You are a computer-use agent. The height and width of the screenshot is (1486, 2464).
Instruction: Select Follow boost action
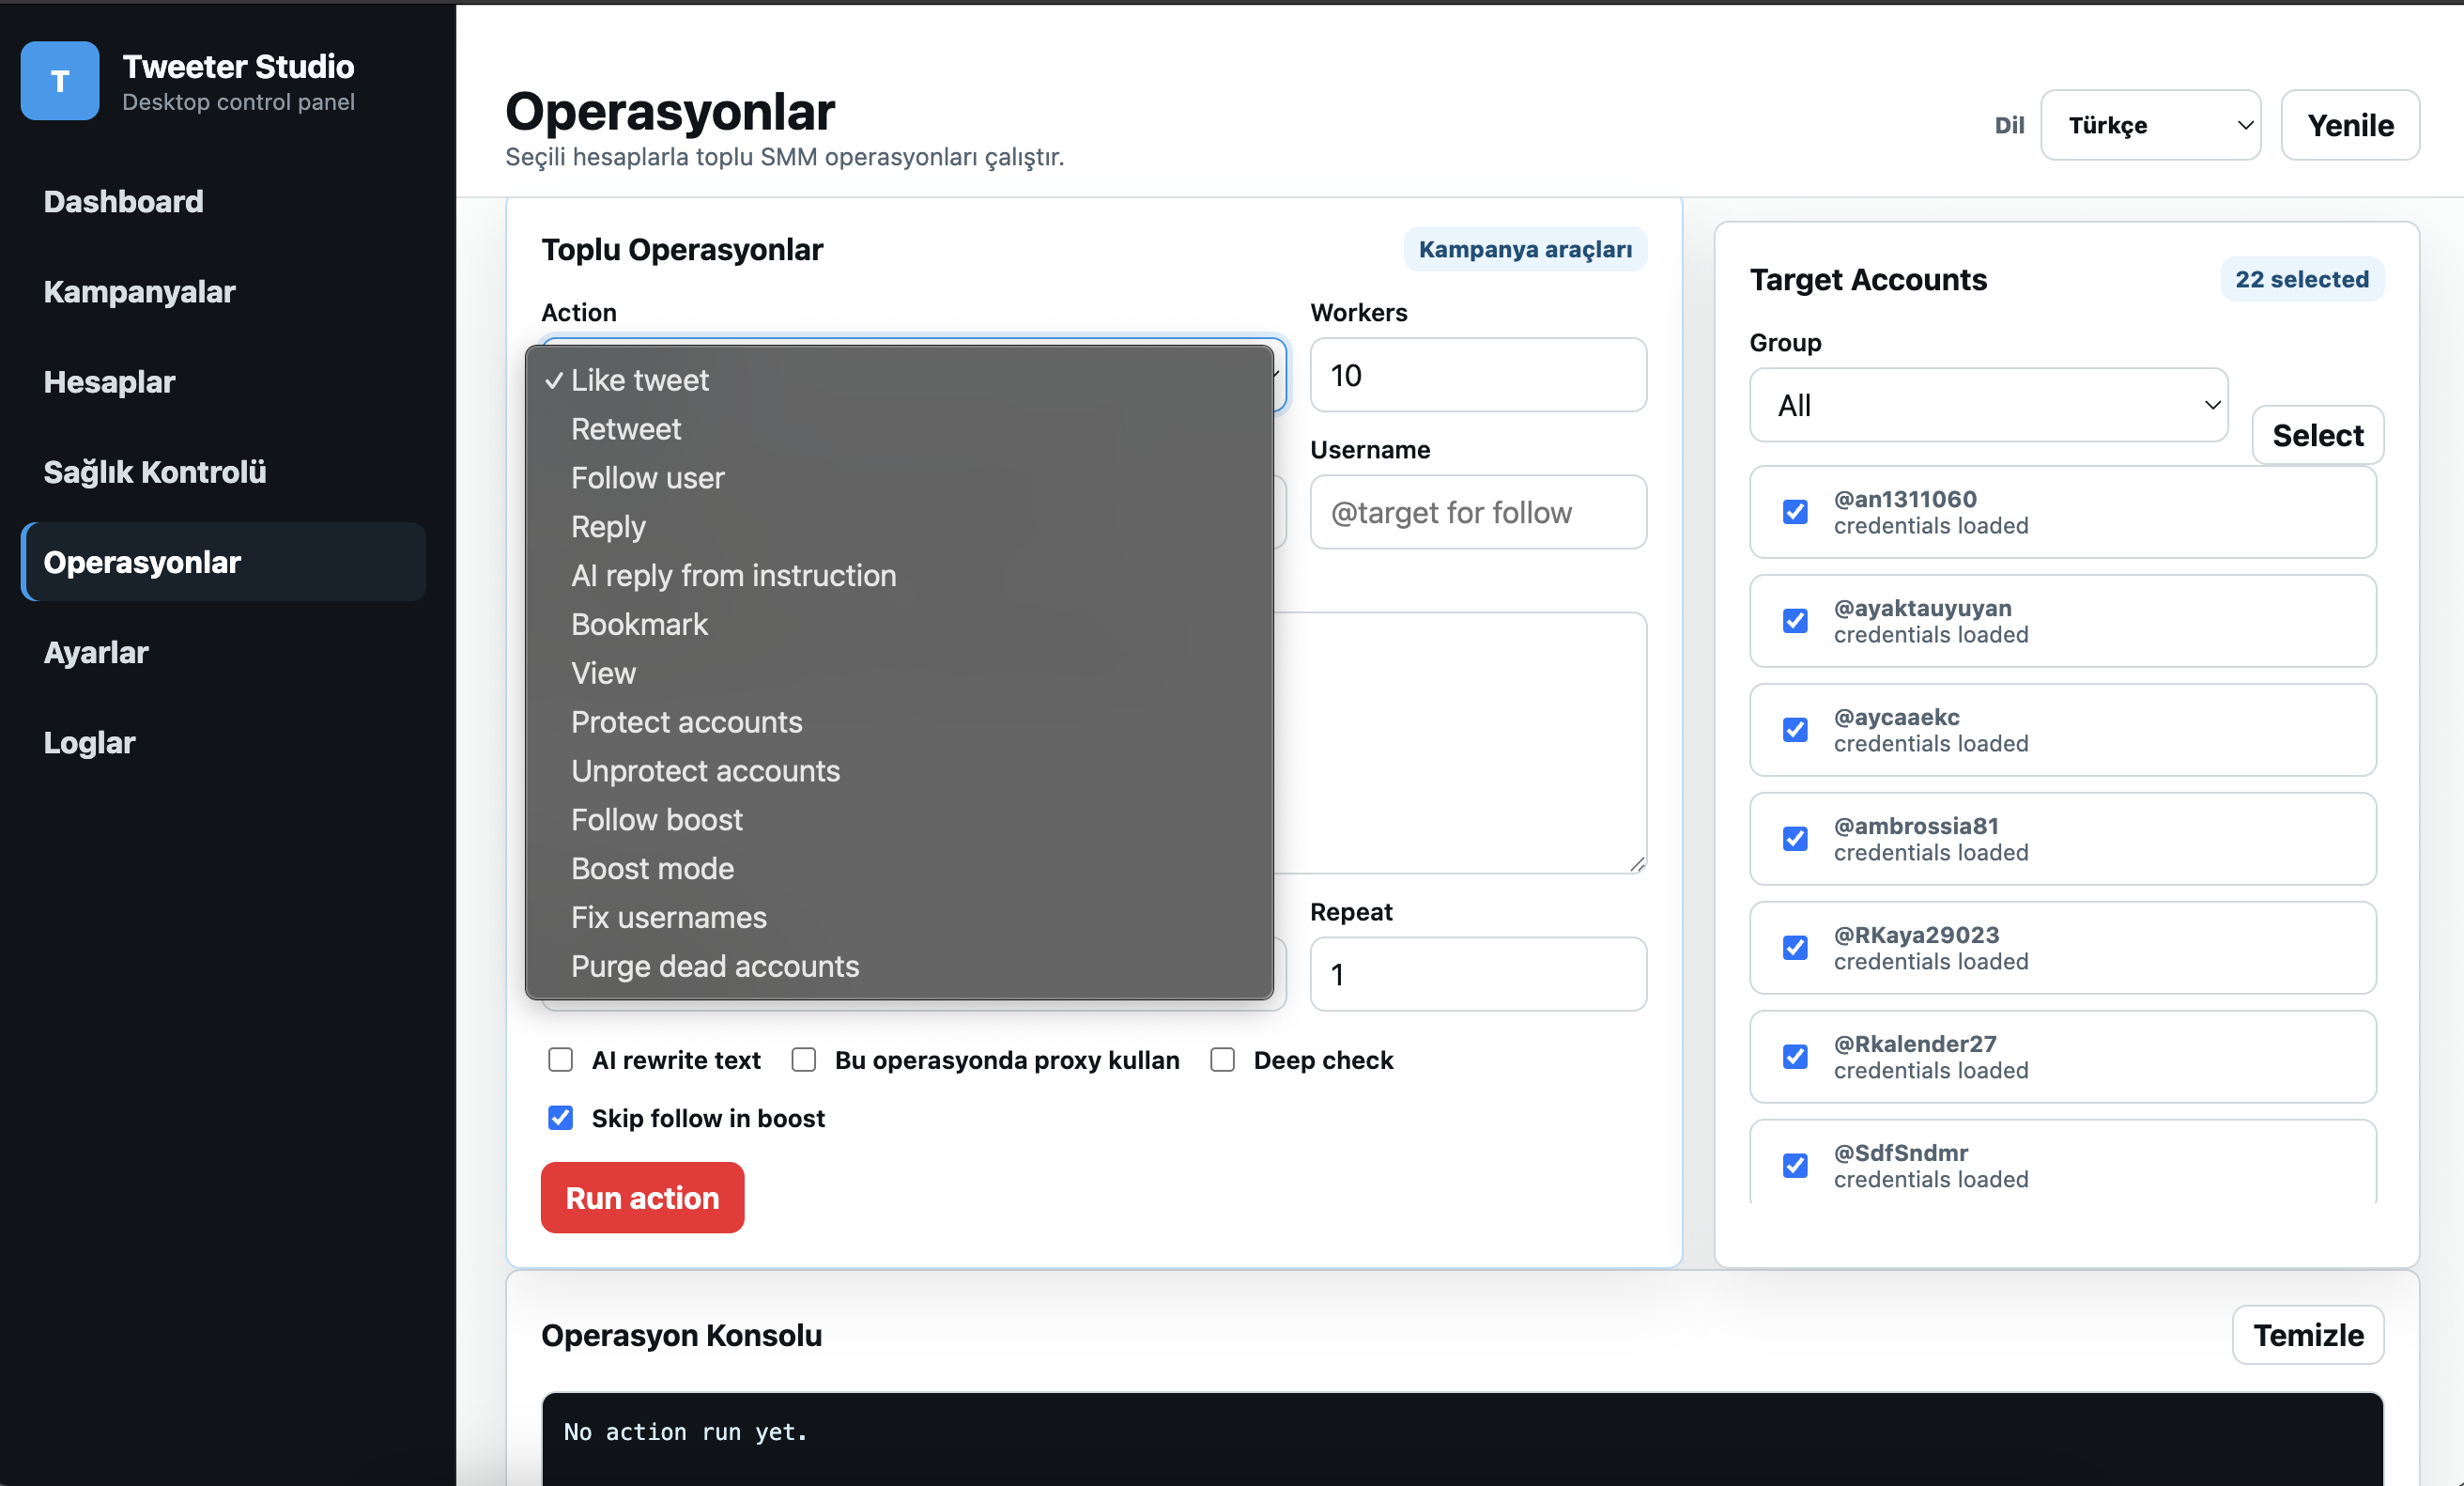(899, 820)
